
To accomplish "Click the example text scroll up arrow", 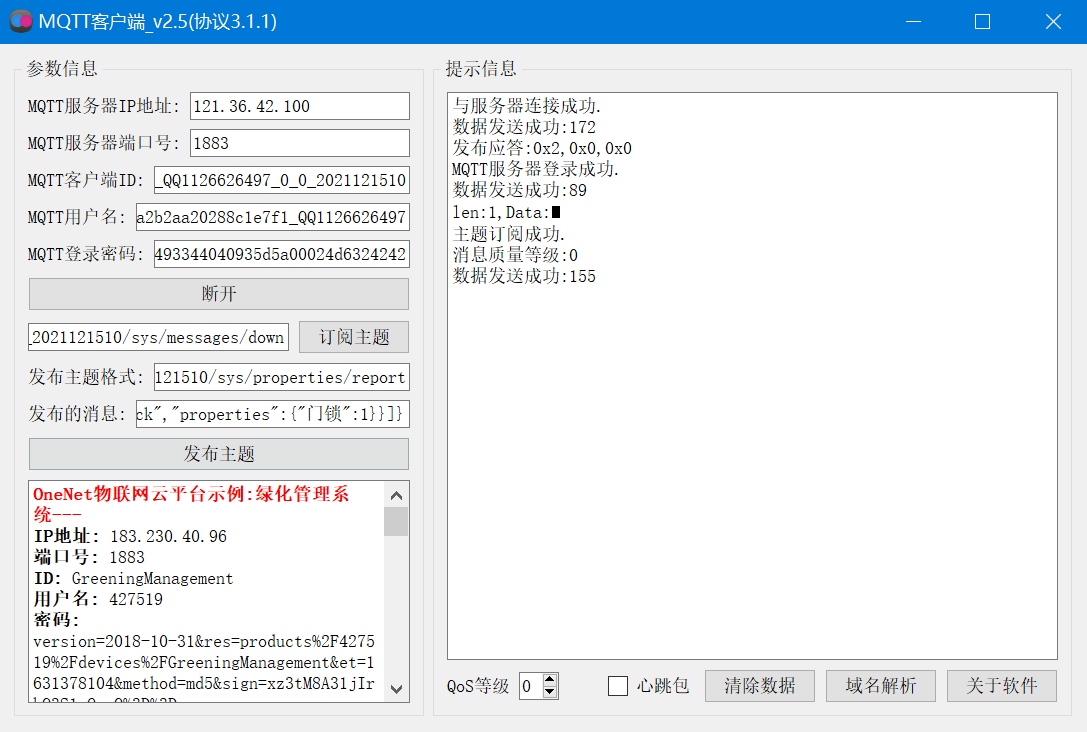I will click(397, 495).
